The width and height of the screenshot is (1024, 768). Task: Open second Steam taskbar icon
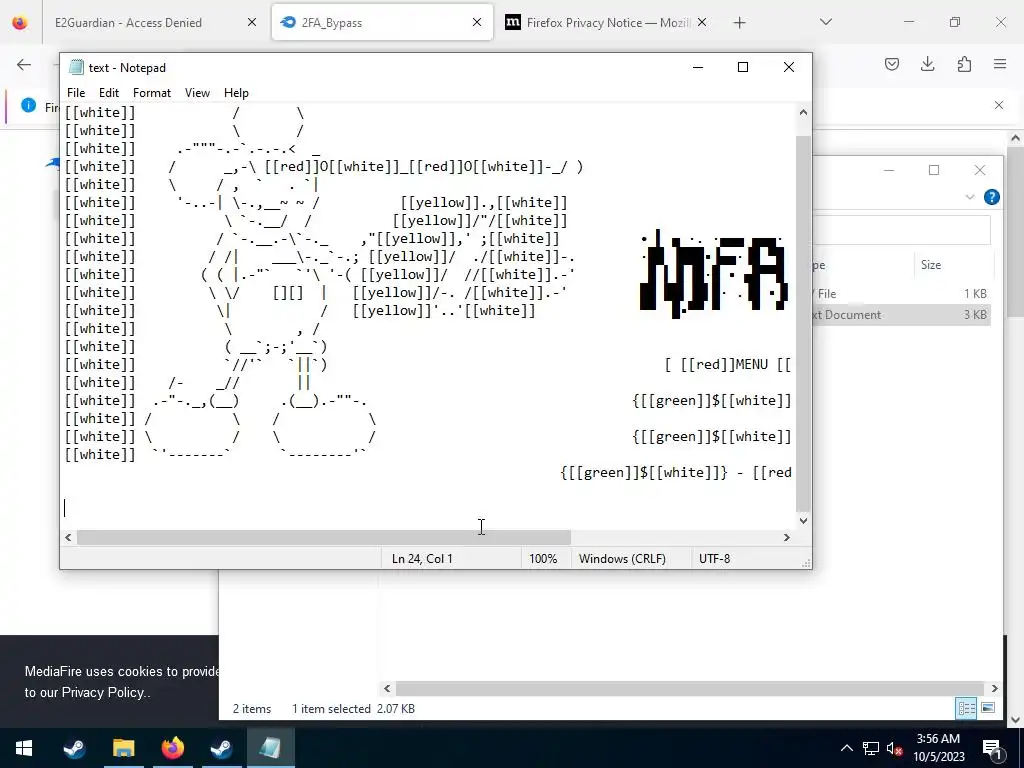click(221, 748)
